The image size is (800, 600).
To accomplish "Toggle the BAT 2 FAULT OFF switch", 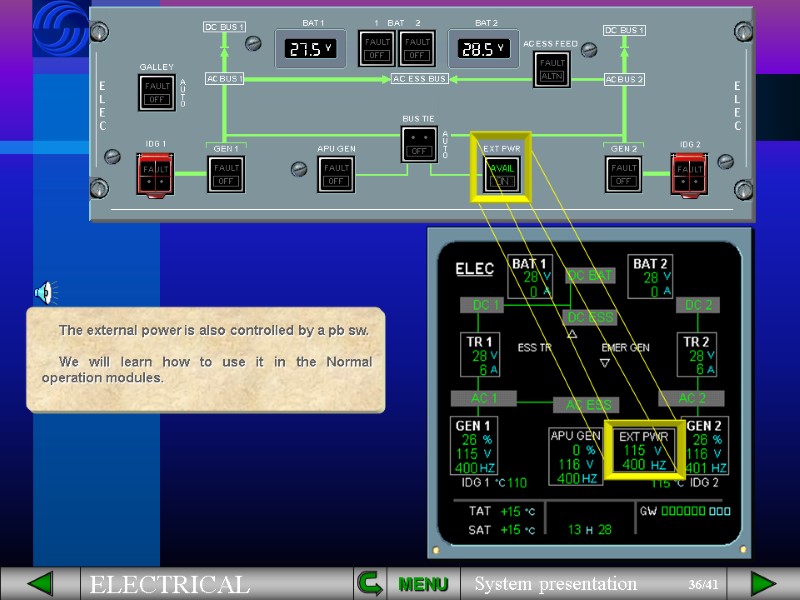I will pyautogui.click(x=416, y=48).
